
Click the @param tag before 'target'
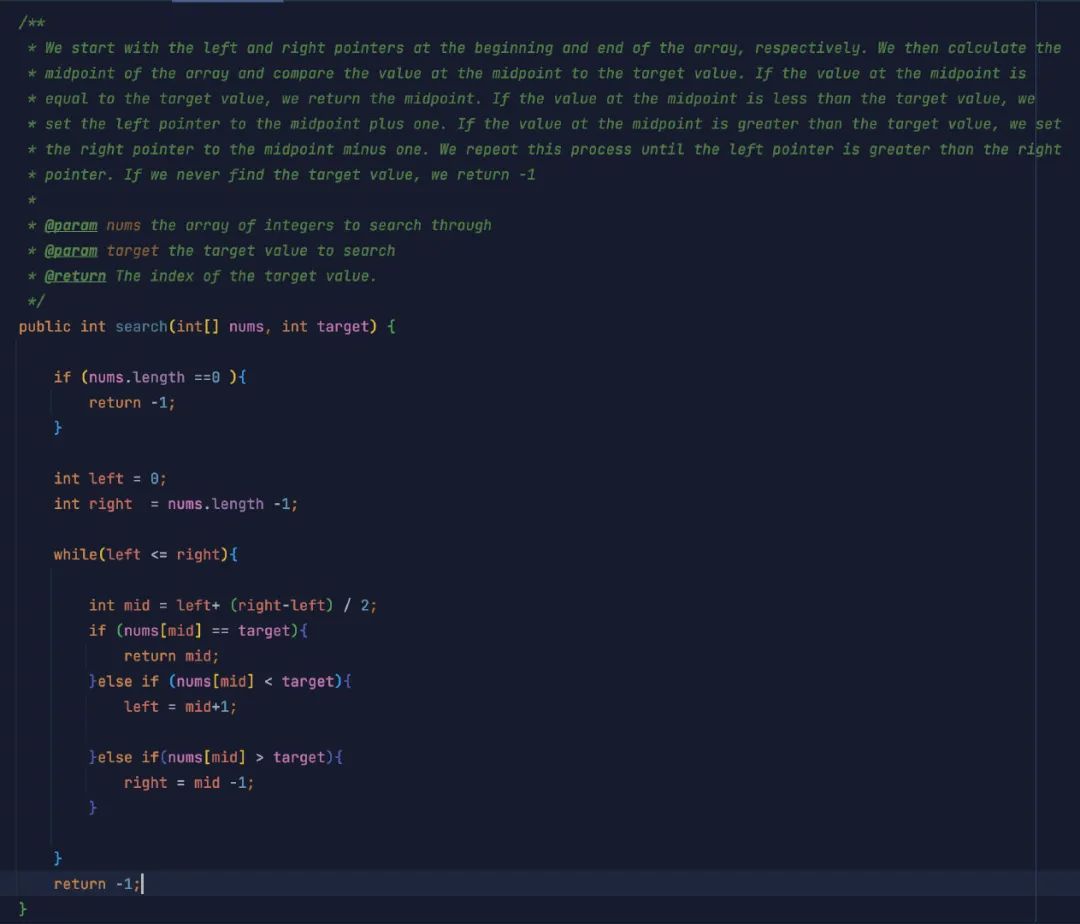pyautogui.click(x=71, y=251)
